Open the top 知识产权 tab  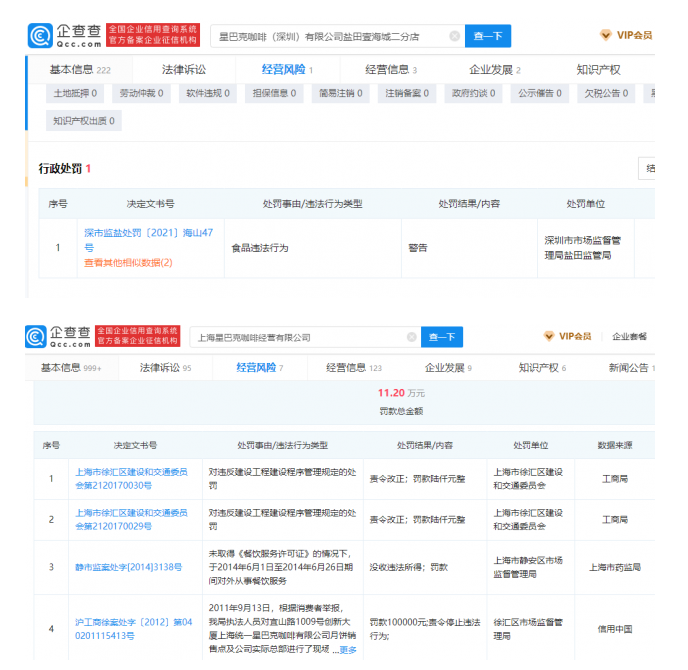(x=598, y=70)
